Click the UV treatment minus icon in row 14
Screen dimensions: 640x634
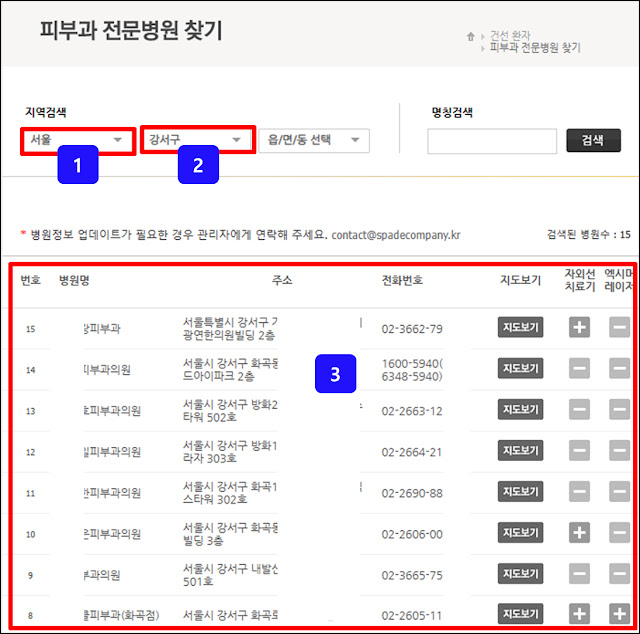click(x=579, y=368)
